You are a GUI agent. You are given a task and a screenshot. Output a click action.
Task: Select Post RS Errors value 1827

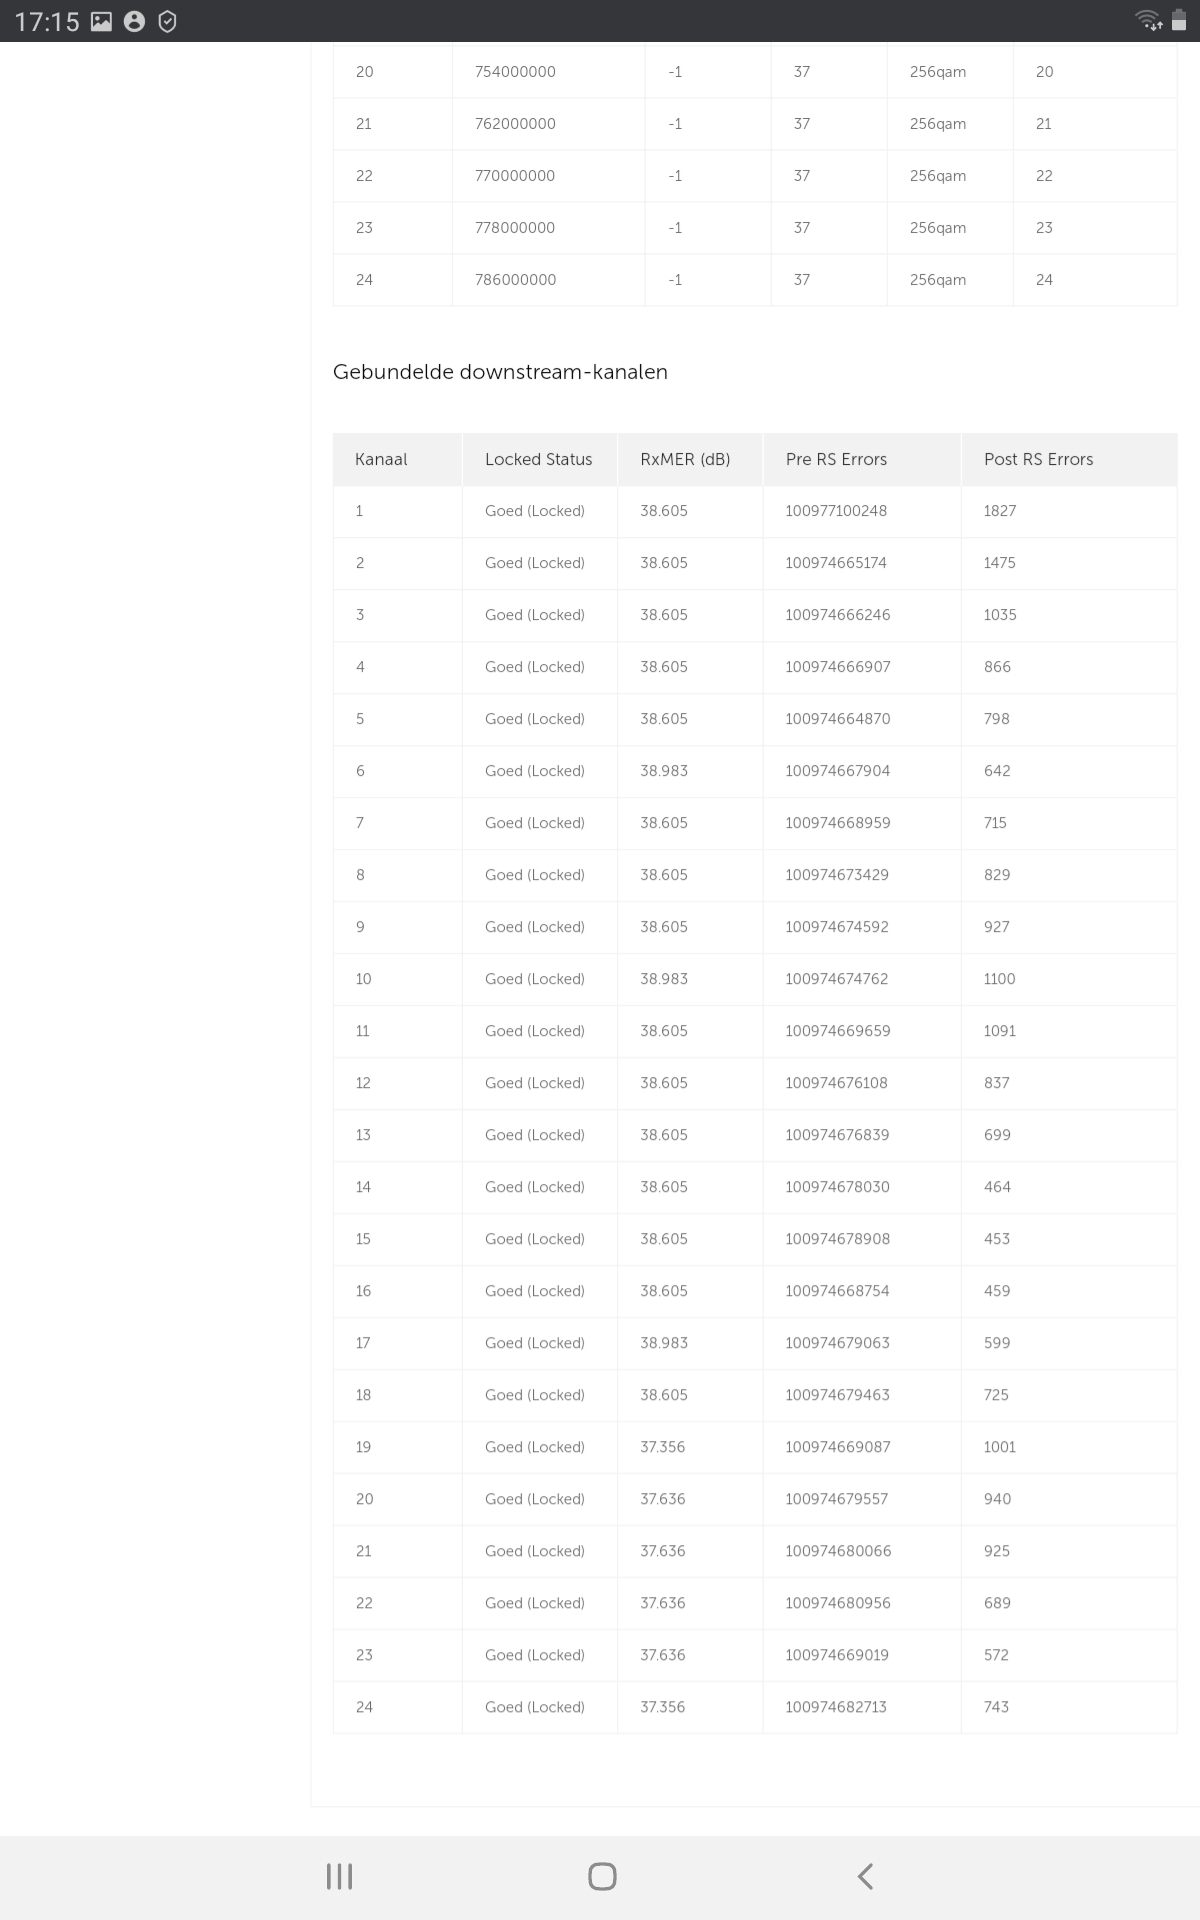click(999, 511)
